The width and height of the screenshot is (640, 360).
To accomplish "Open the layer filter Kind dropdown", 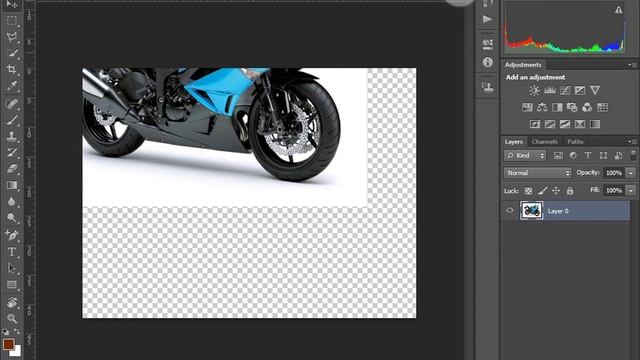I will 525,156.
